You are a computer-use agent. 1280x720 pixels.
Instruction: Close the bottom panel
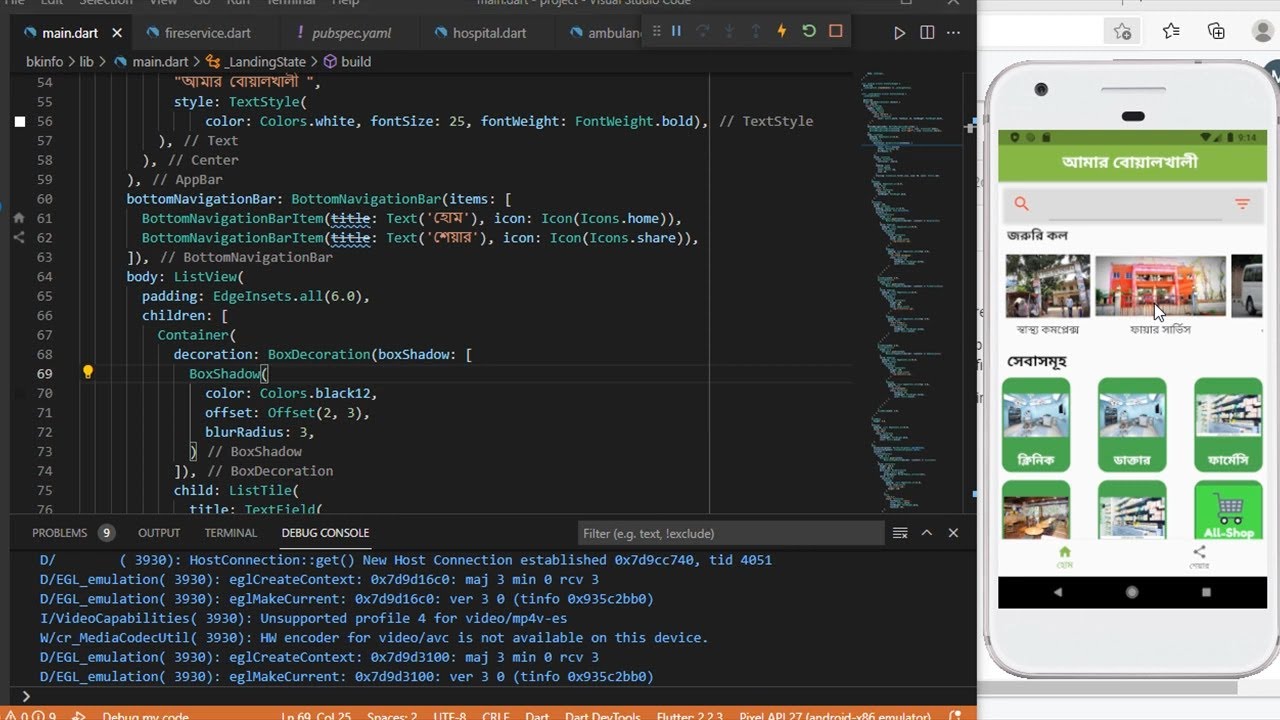(x=953, y=533)
